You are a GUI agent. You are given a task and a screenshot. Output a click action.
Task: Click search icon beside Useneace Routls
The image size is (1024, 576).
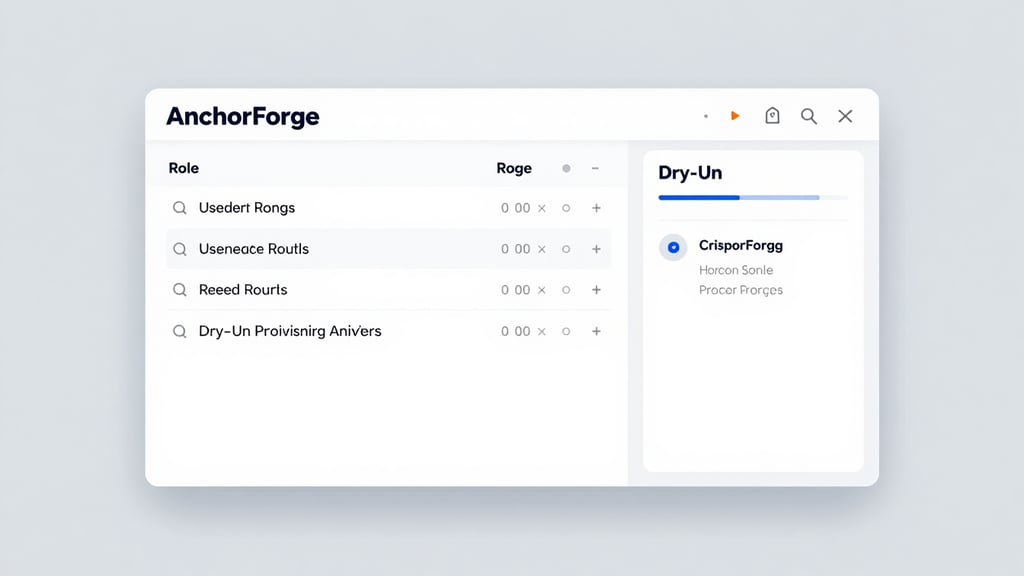click(180, 249)
